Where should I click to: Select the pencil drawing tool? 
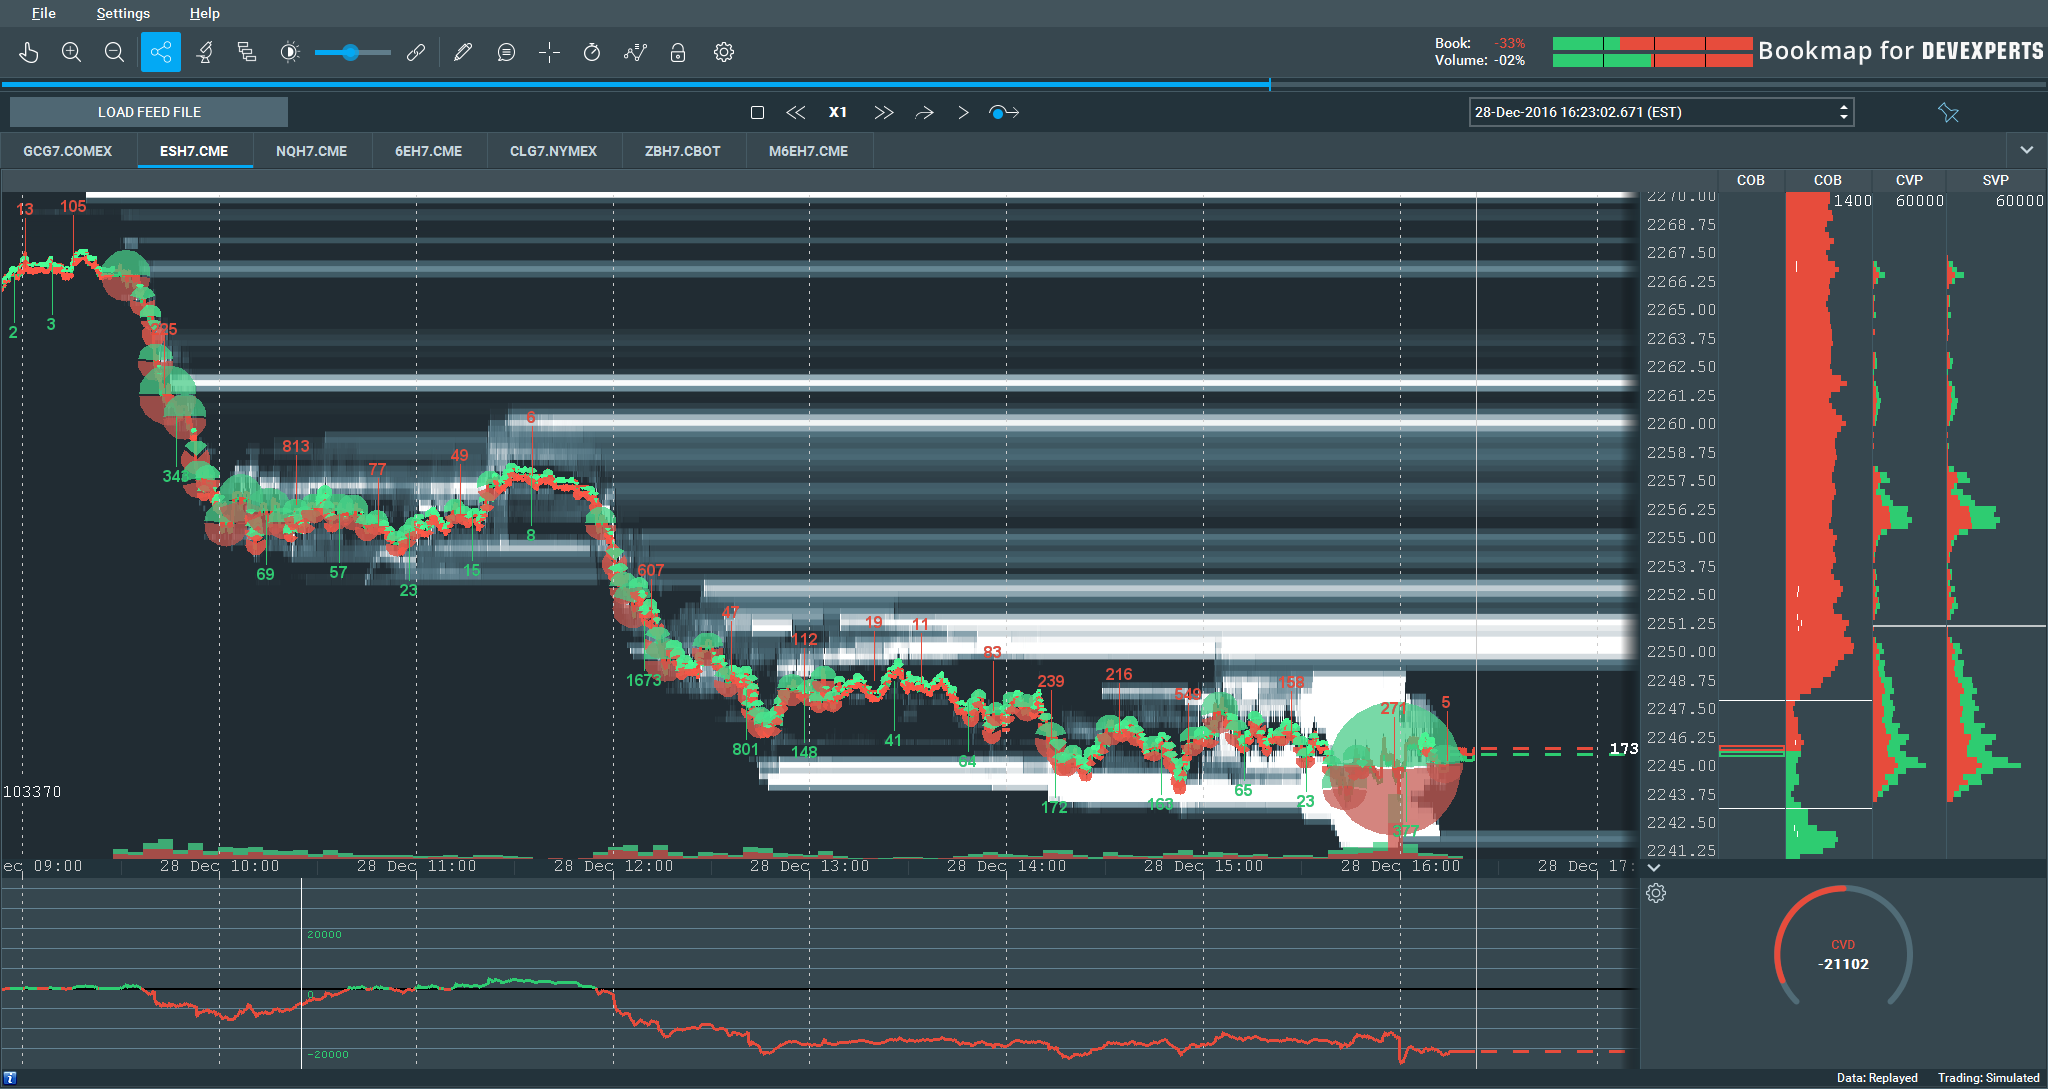462,52
